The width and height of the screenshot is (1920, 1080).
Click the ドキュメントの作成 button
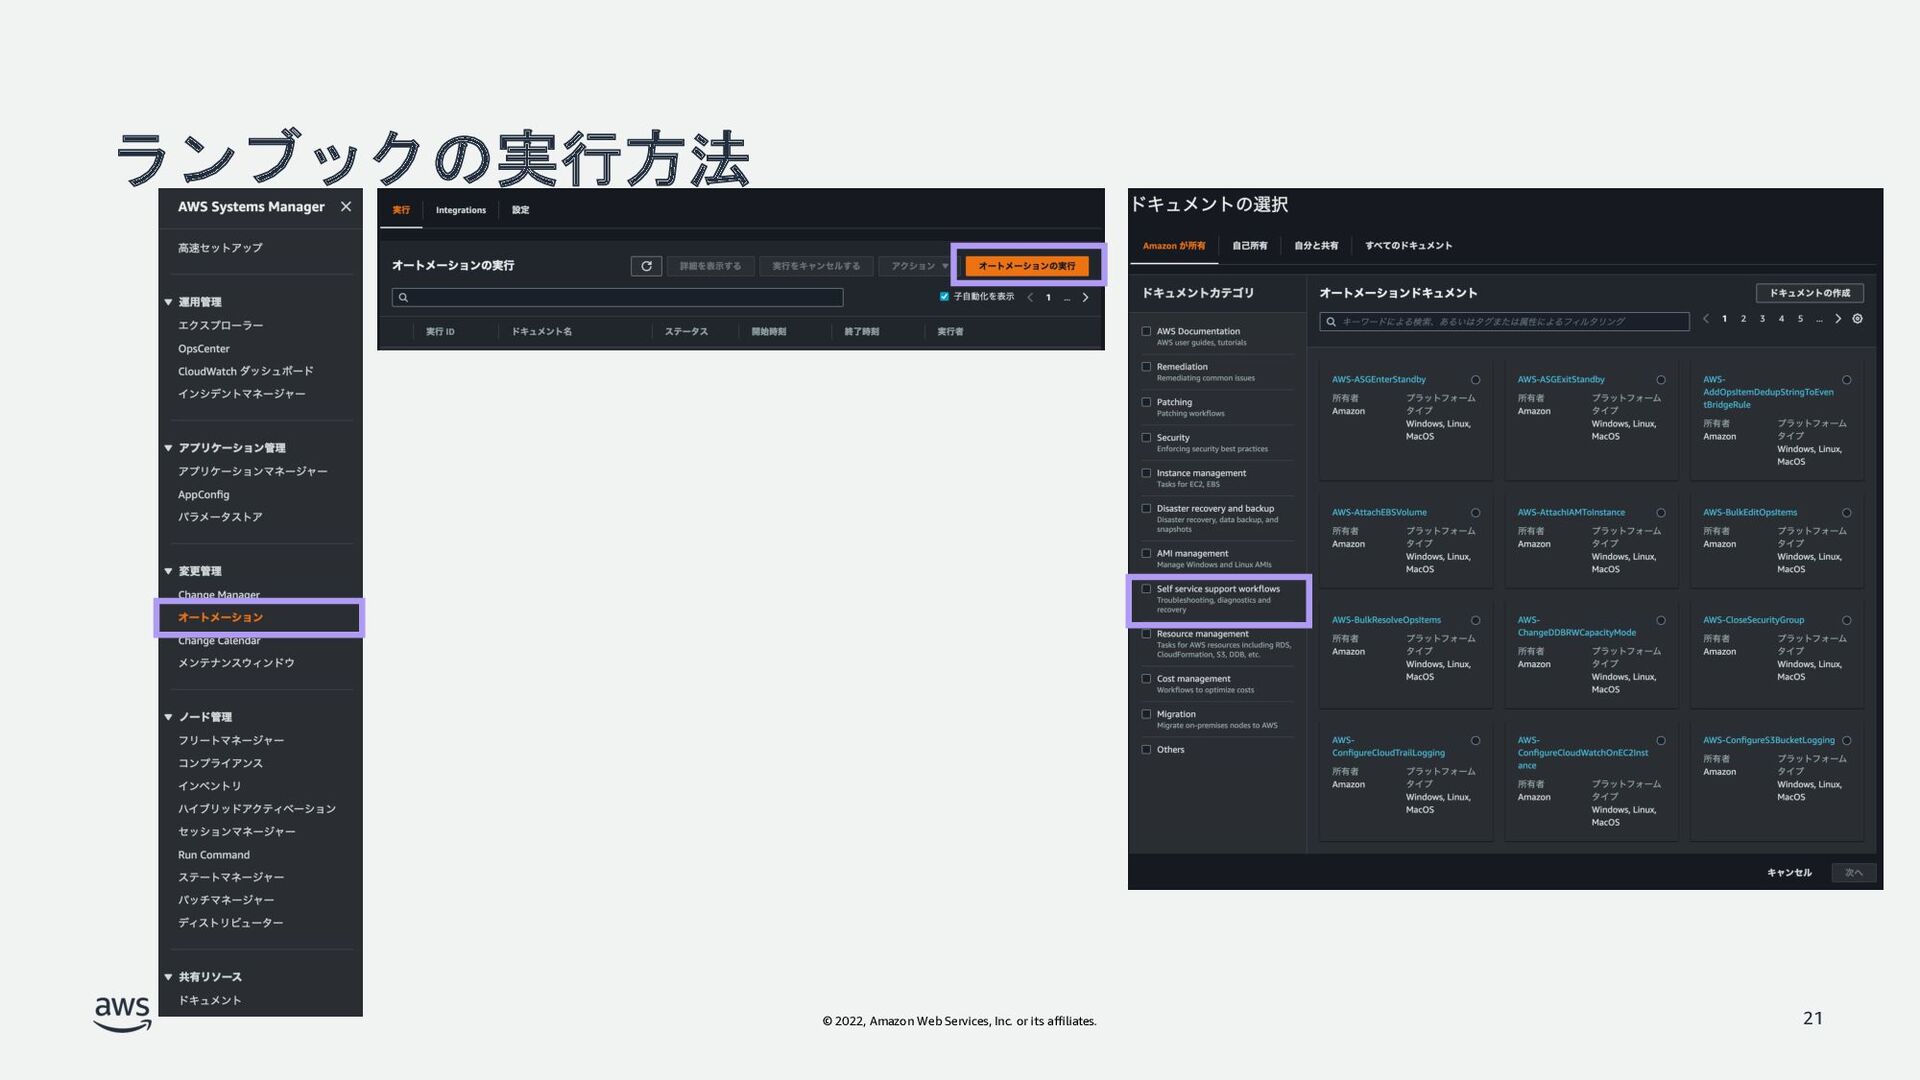pyautogui.click(x=1810, y=293)
